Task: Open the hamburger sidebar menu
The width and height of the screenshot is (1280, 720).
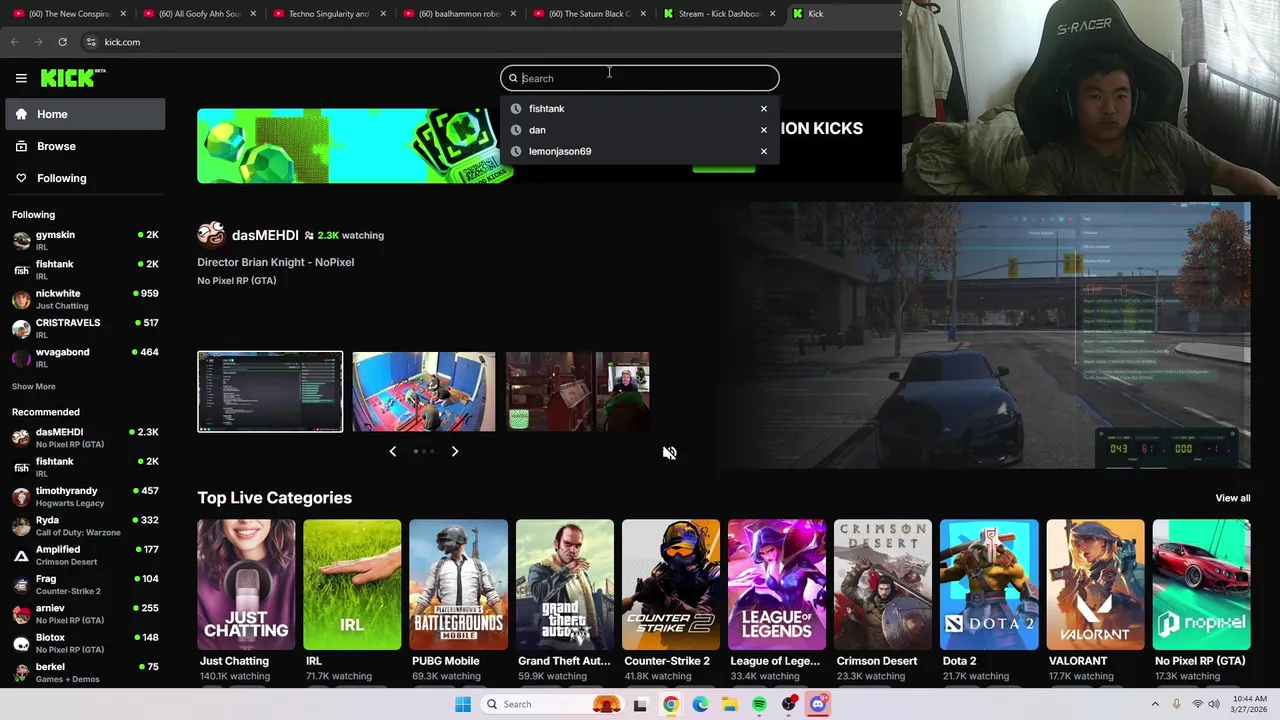Action: tap(21, 78)
